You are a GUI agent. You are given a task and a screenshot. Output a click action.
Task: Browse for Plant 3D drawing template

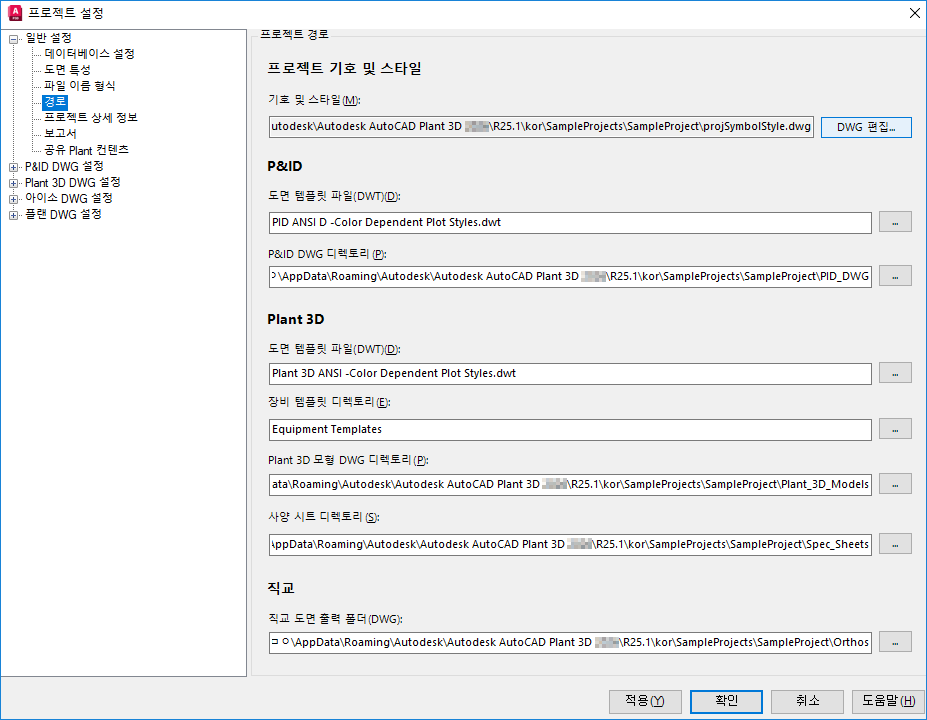click(x=895, y=373)
